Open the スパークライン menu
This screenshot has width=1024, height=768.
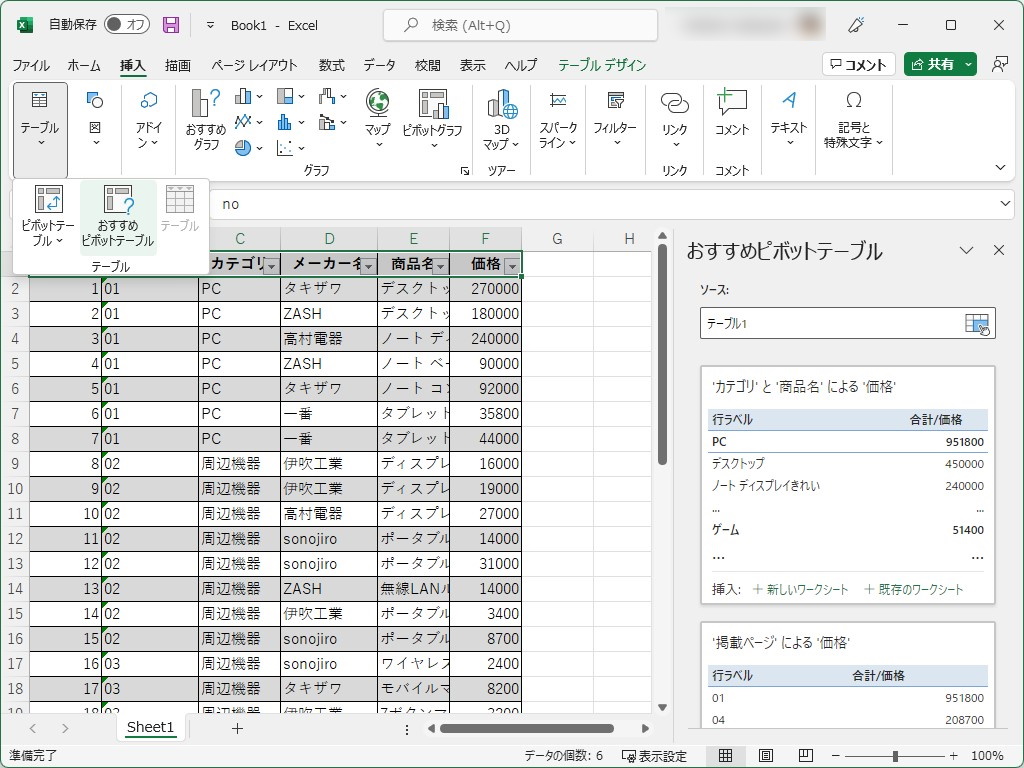click(x=558, y=118)
